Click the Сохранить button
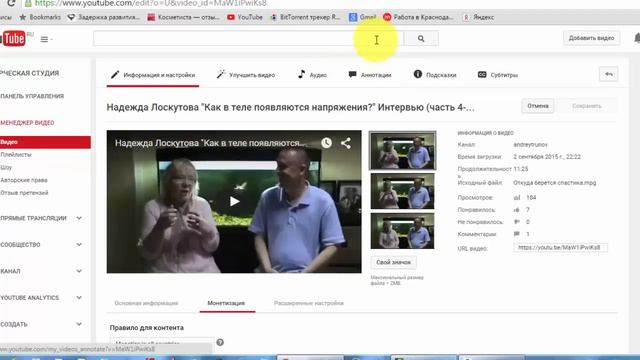 587,106
